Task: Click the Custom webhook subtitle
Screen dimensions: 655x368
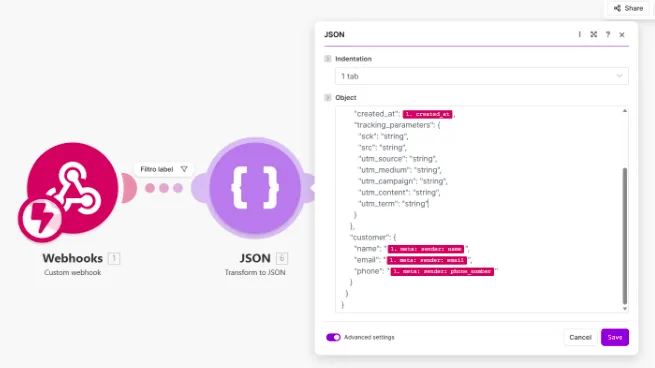Action: tap(72, 272)
